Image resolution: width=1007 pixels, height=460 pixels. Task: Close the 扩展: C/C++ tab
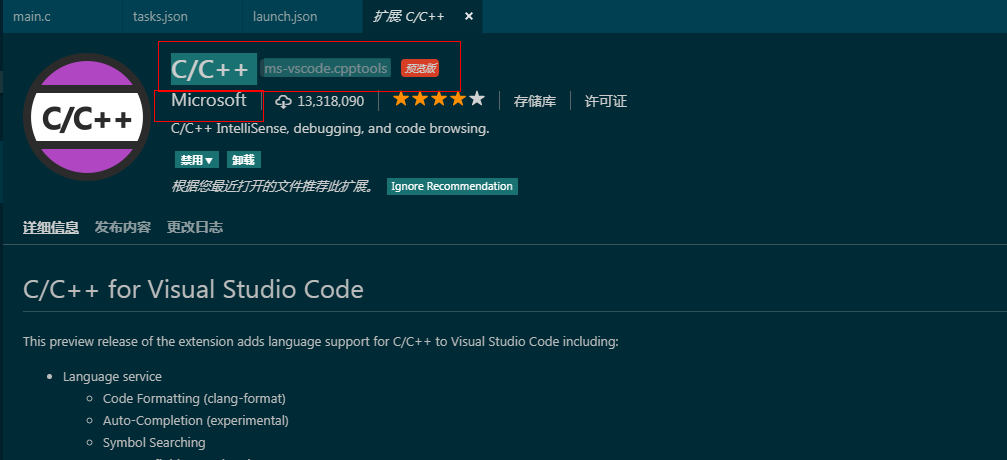pyautogui.click(x=469, y=17)
